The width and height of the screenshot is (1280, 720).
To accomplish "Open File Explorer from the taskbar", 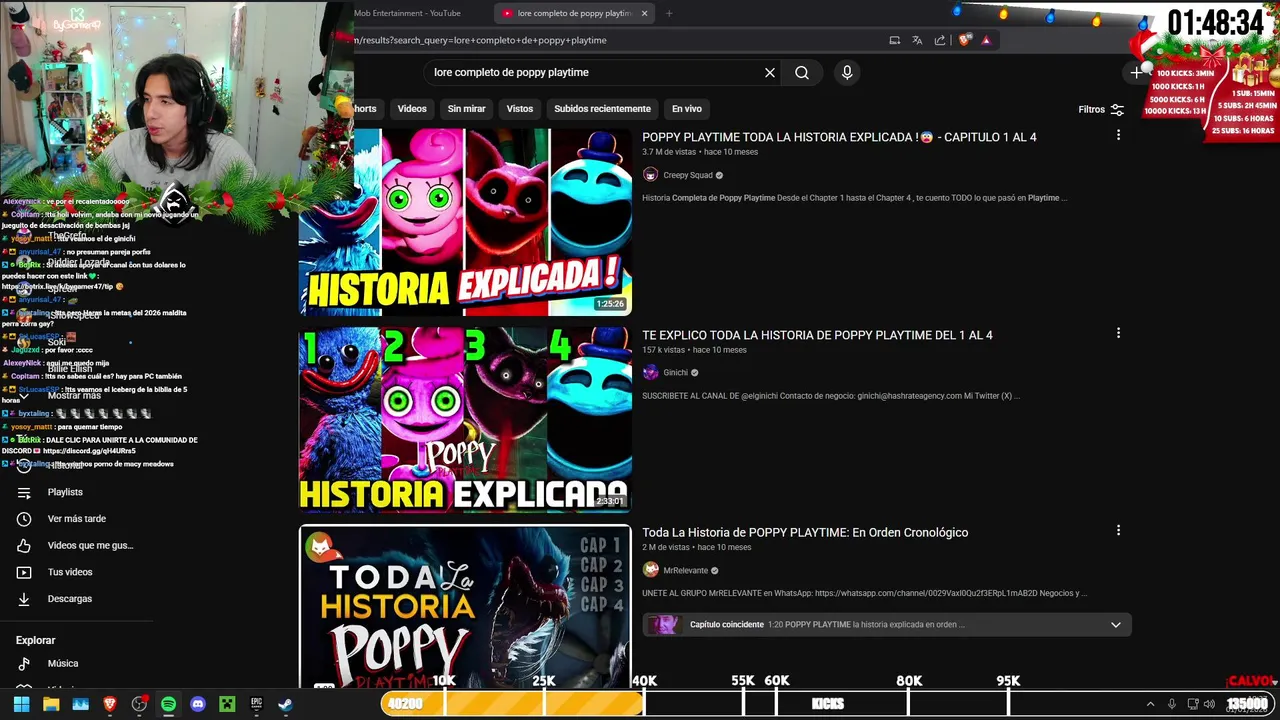I will (x=51, y=704).
